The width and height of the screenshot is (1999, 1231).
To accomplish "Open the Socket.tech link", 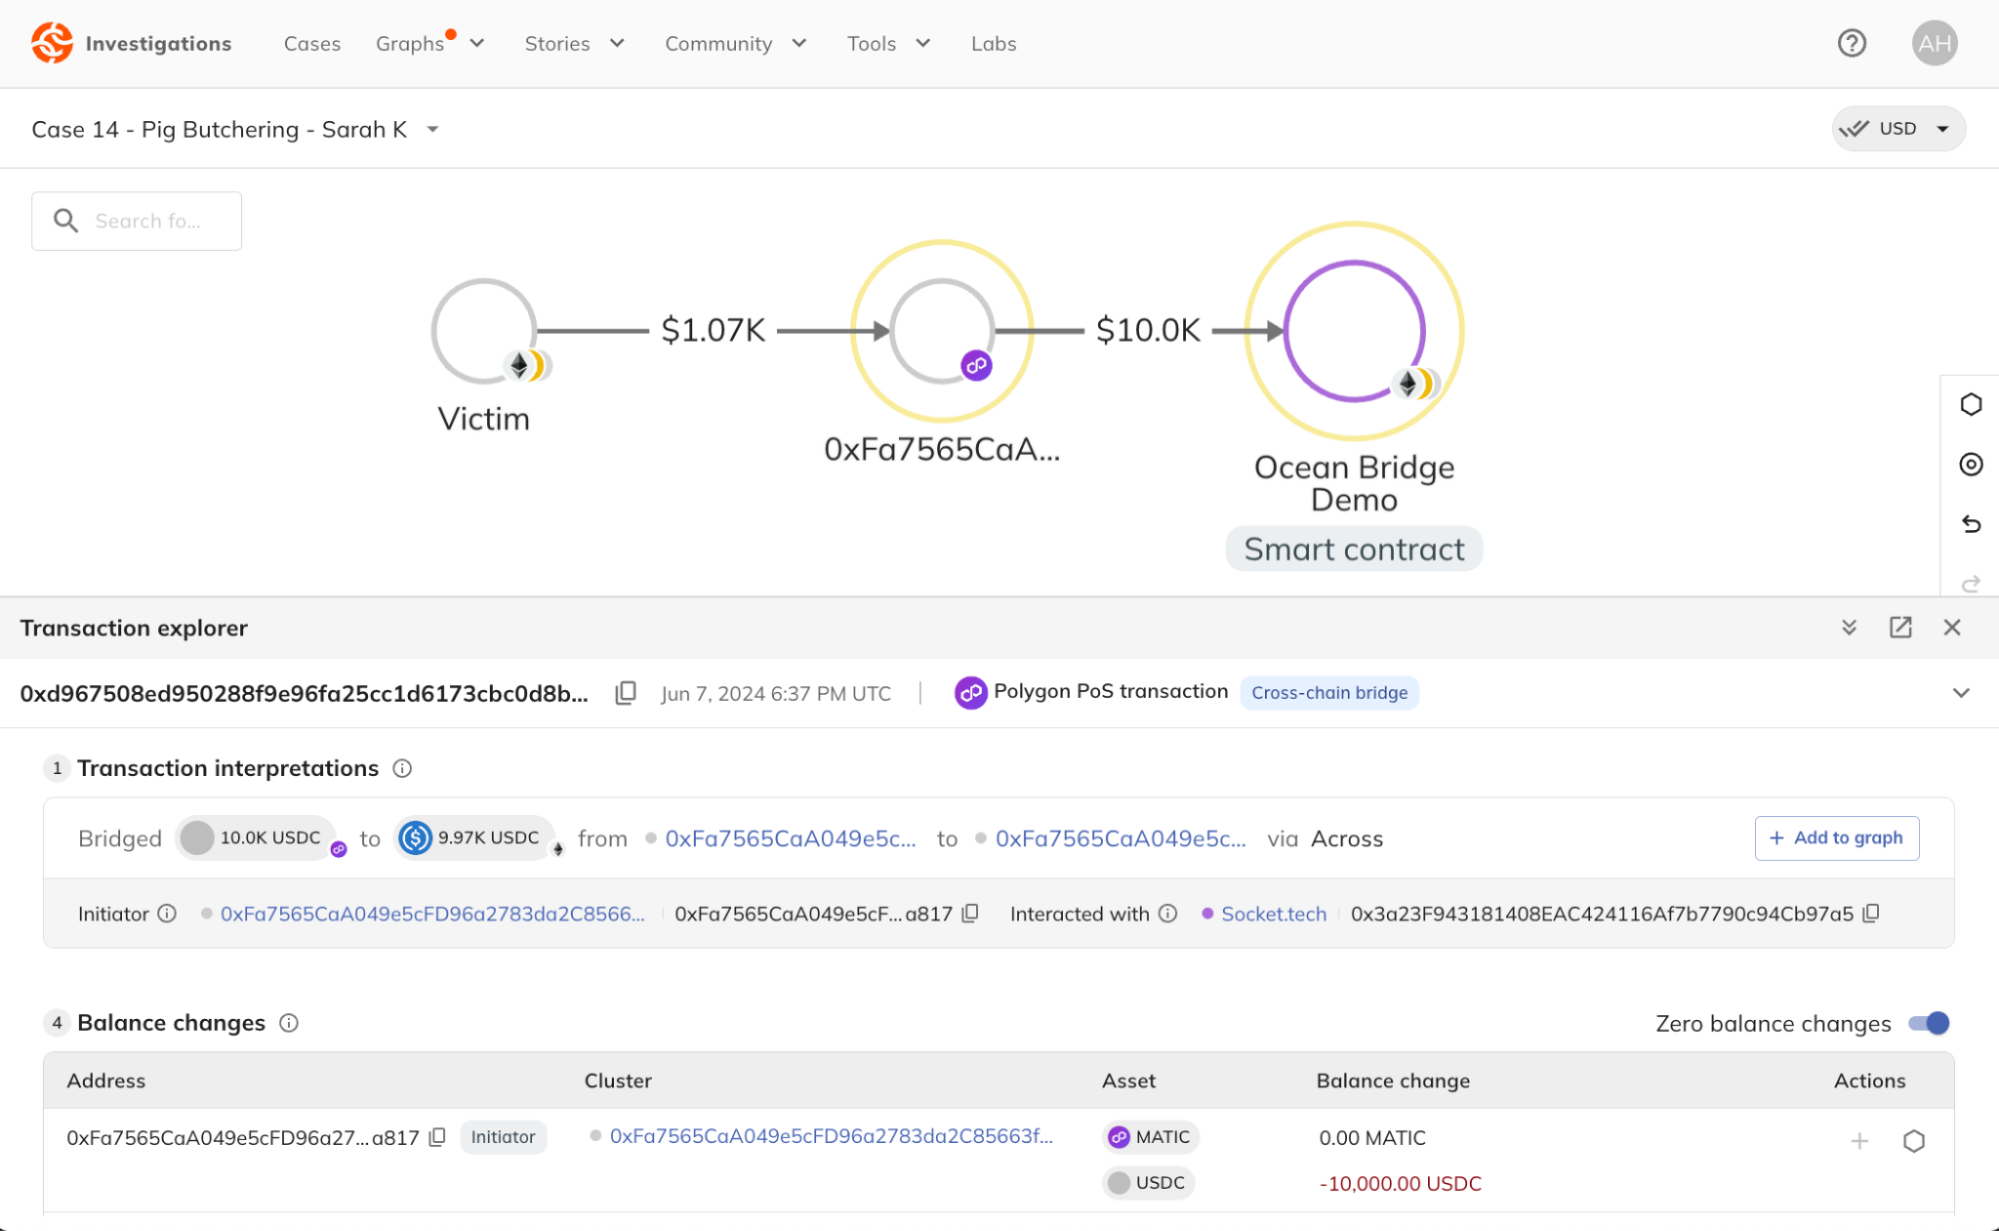I will coord(1273,914).
